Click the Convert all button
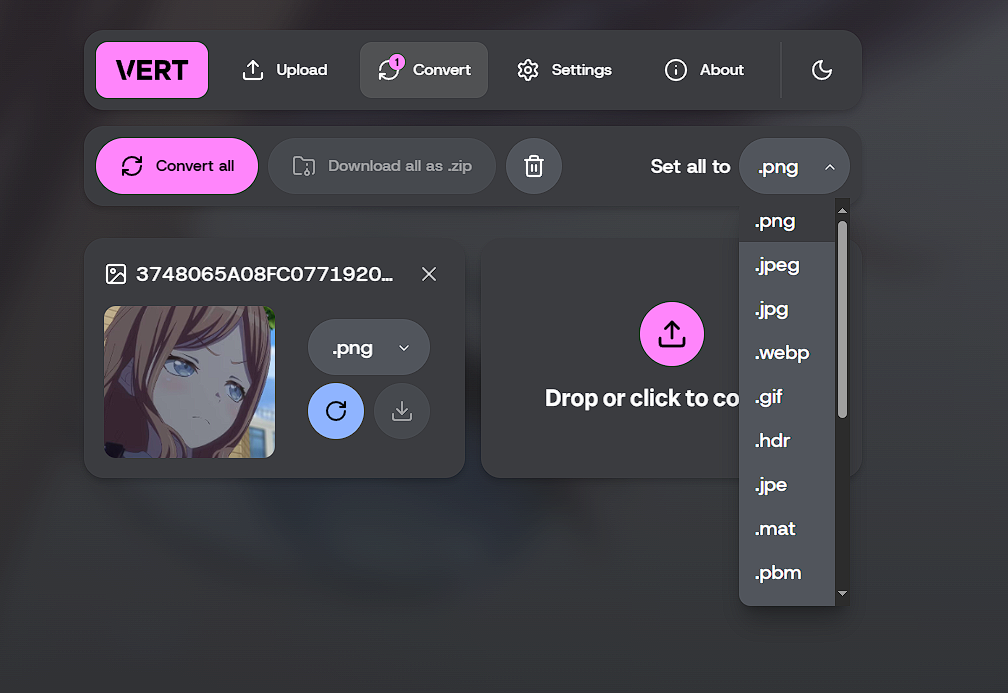This screenshot has height=693, width=1008. click(177, 166)
